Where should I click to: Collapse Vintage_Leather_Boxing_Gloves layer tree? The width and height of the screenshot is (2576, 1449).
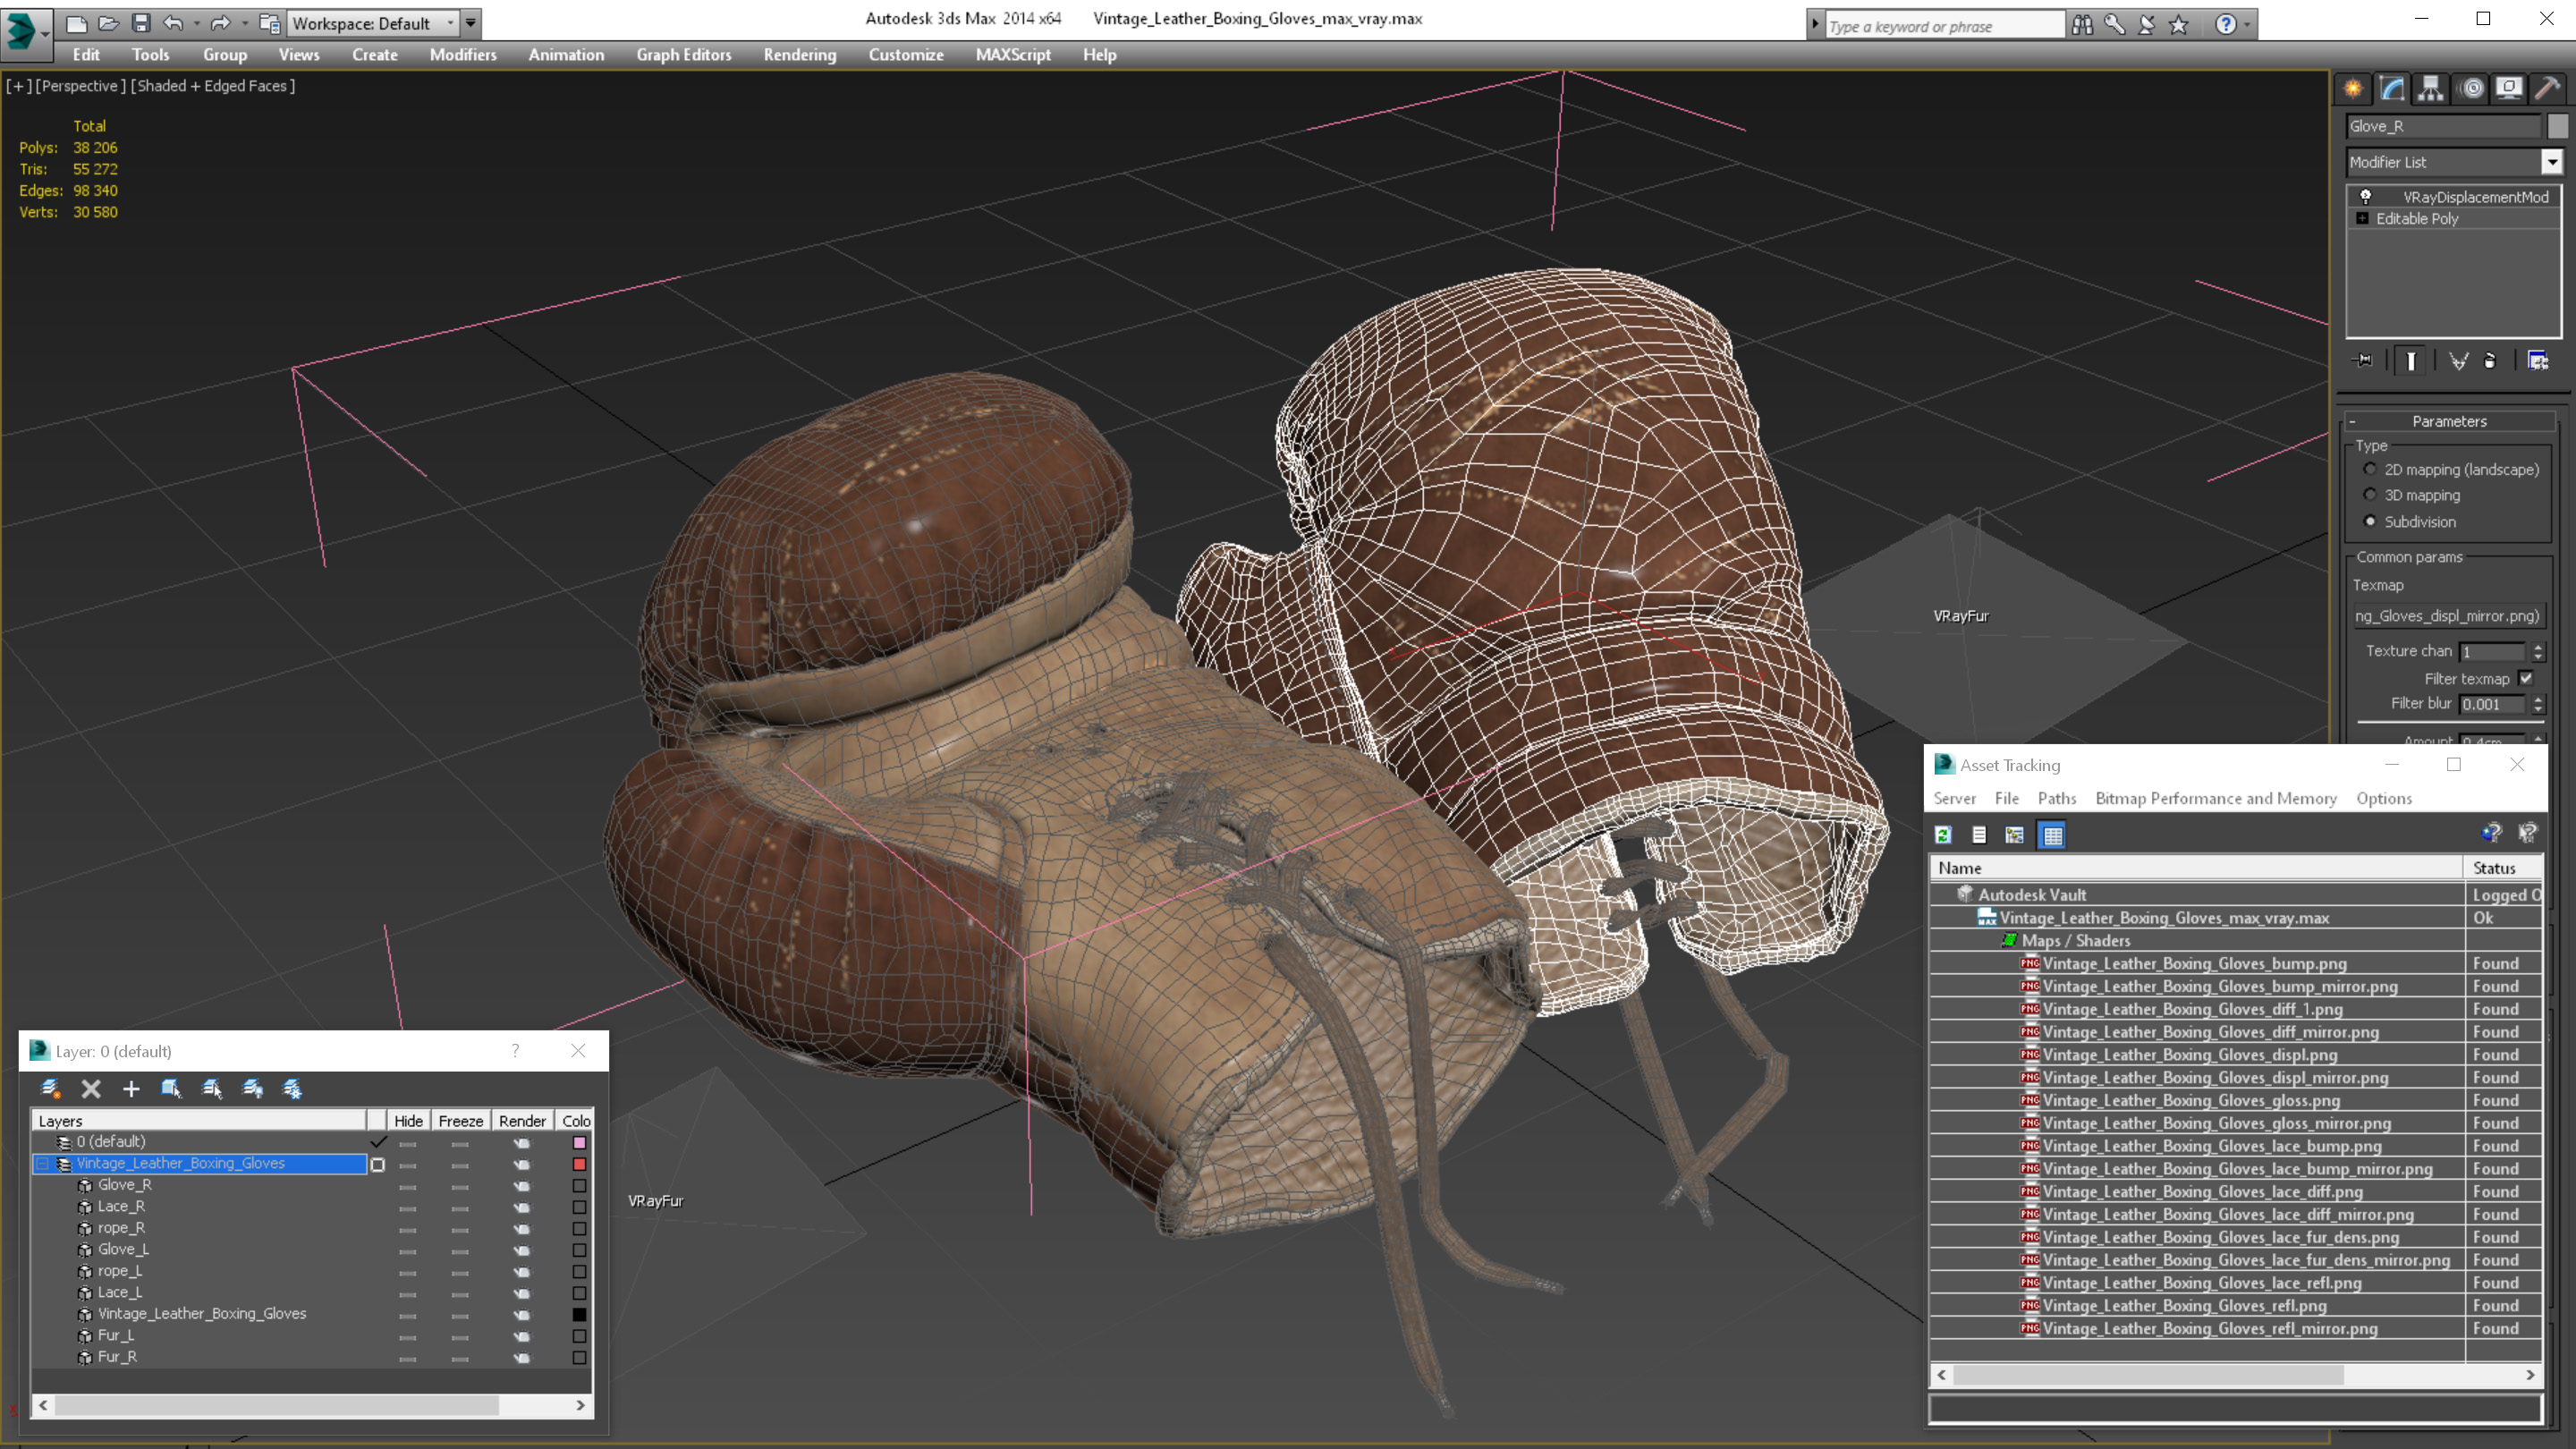pyautogui.click(x=43, y=1164)
